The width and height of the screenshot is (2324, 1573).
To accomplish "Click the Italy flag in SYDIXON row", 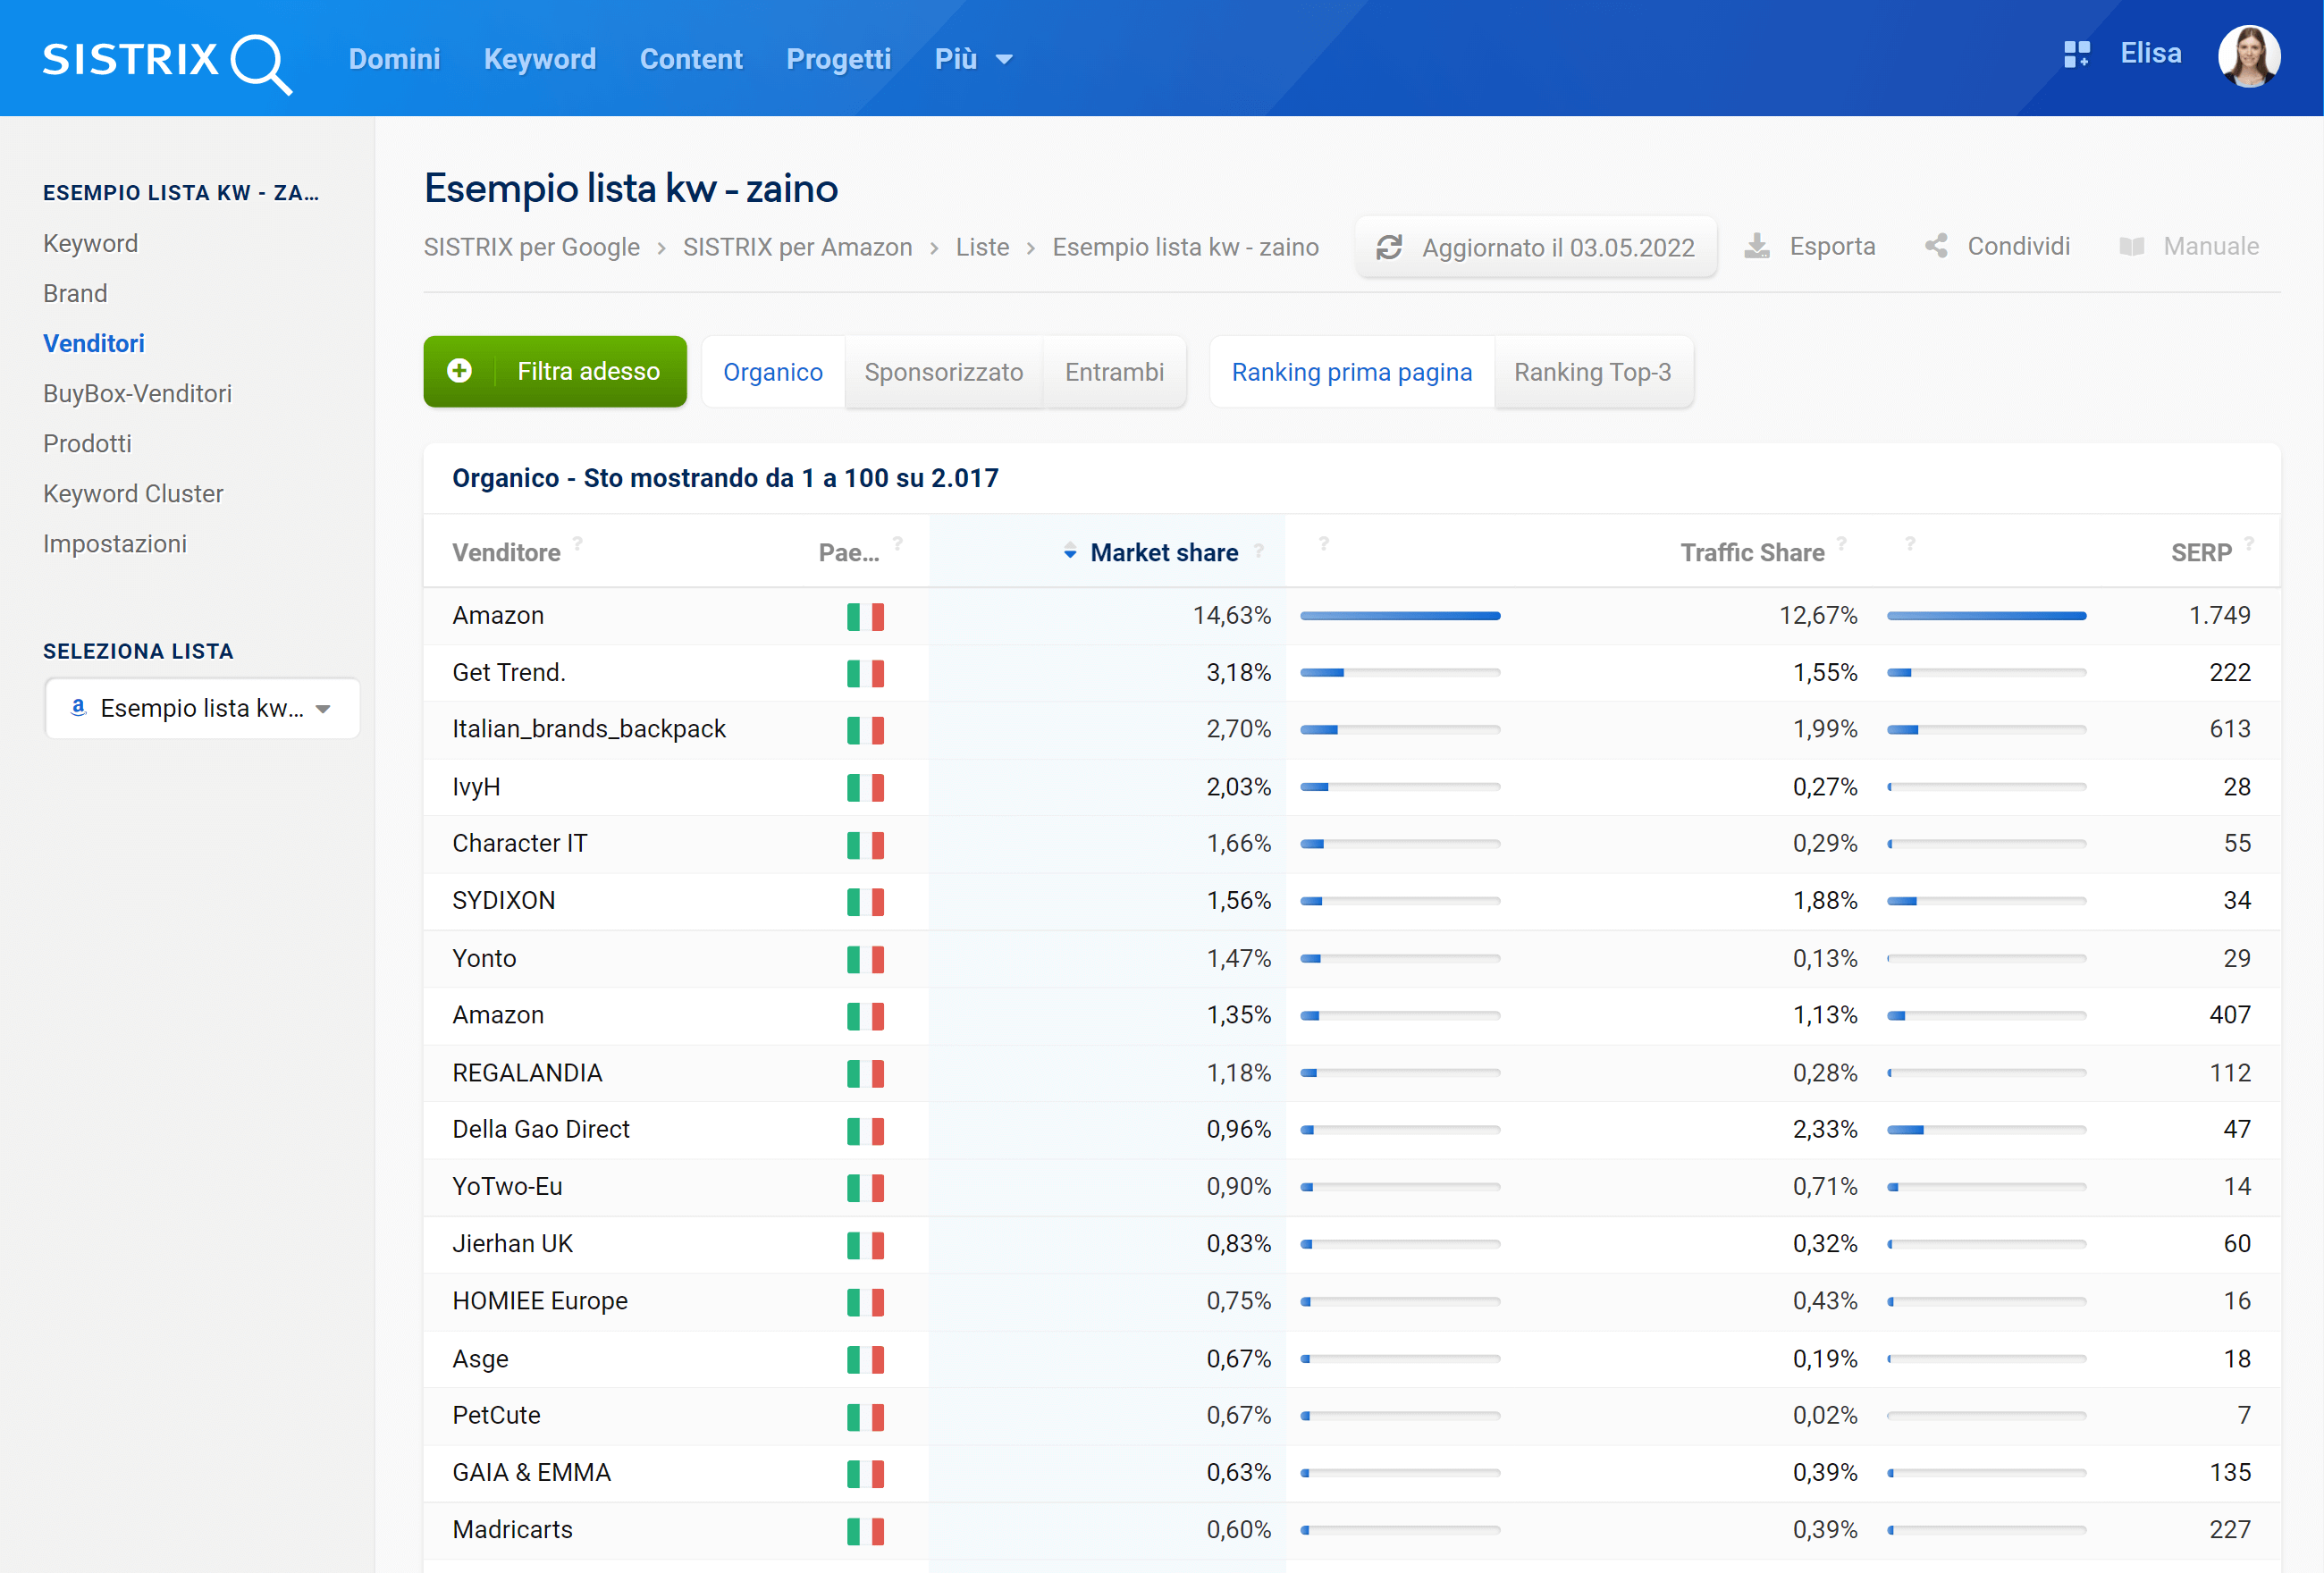I will [865, 902].
